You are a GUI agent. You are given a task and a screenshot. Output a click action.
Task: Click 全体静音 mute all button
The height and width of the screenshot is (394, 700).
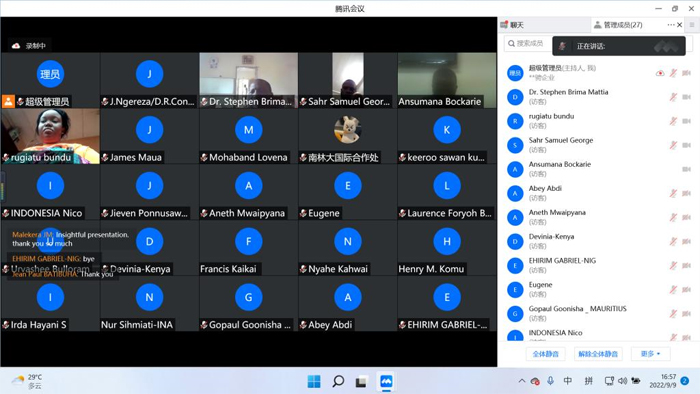coord(546,354)
